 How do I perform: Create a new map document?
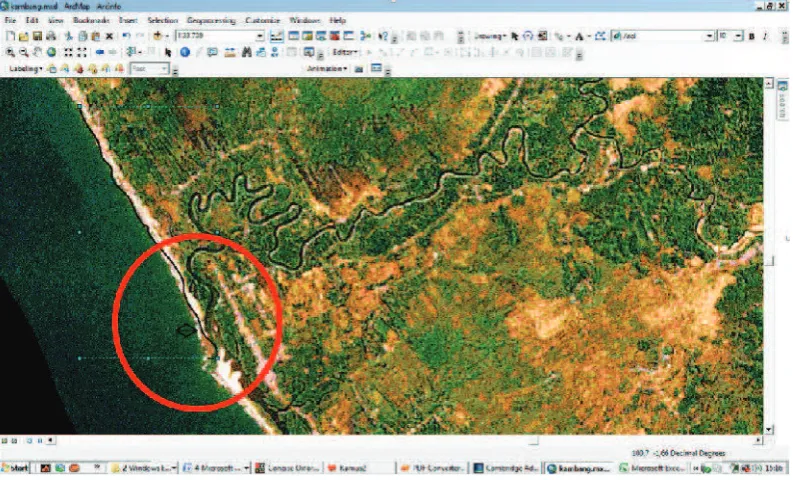pyautogui.click(x=11, y=36)
